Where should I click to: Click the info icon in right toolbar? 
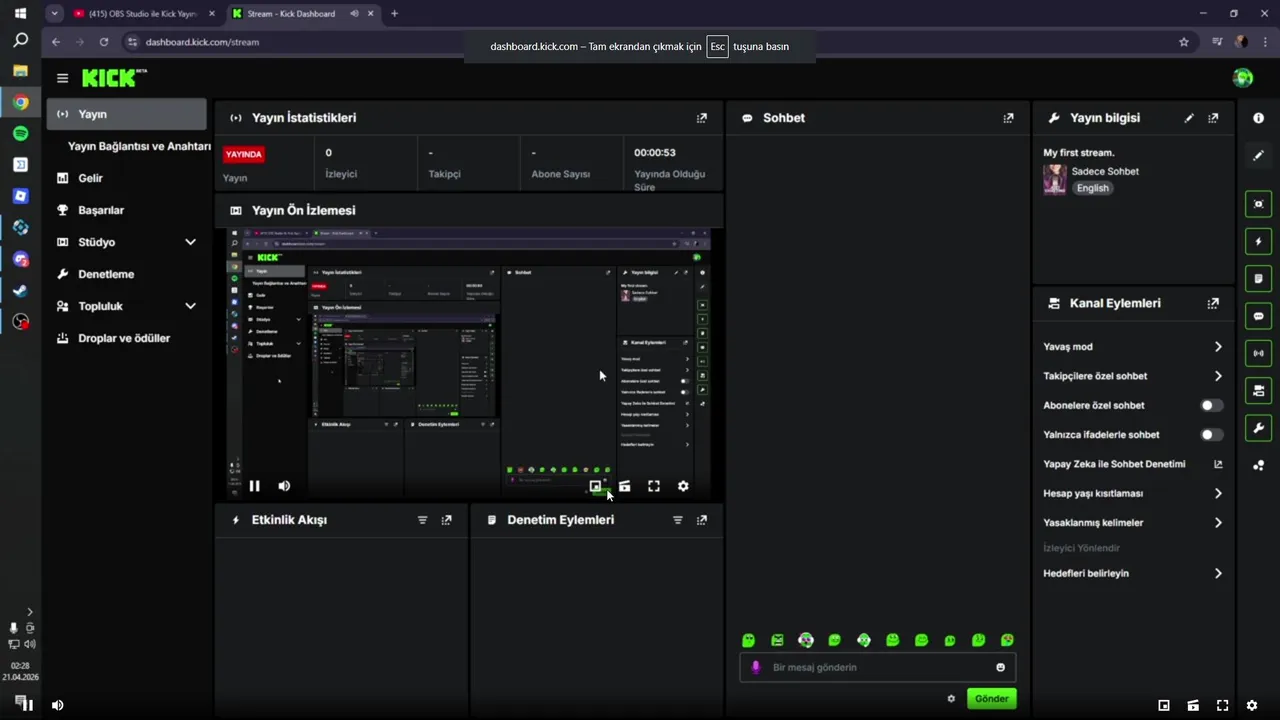coord(1258,118)
